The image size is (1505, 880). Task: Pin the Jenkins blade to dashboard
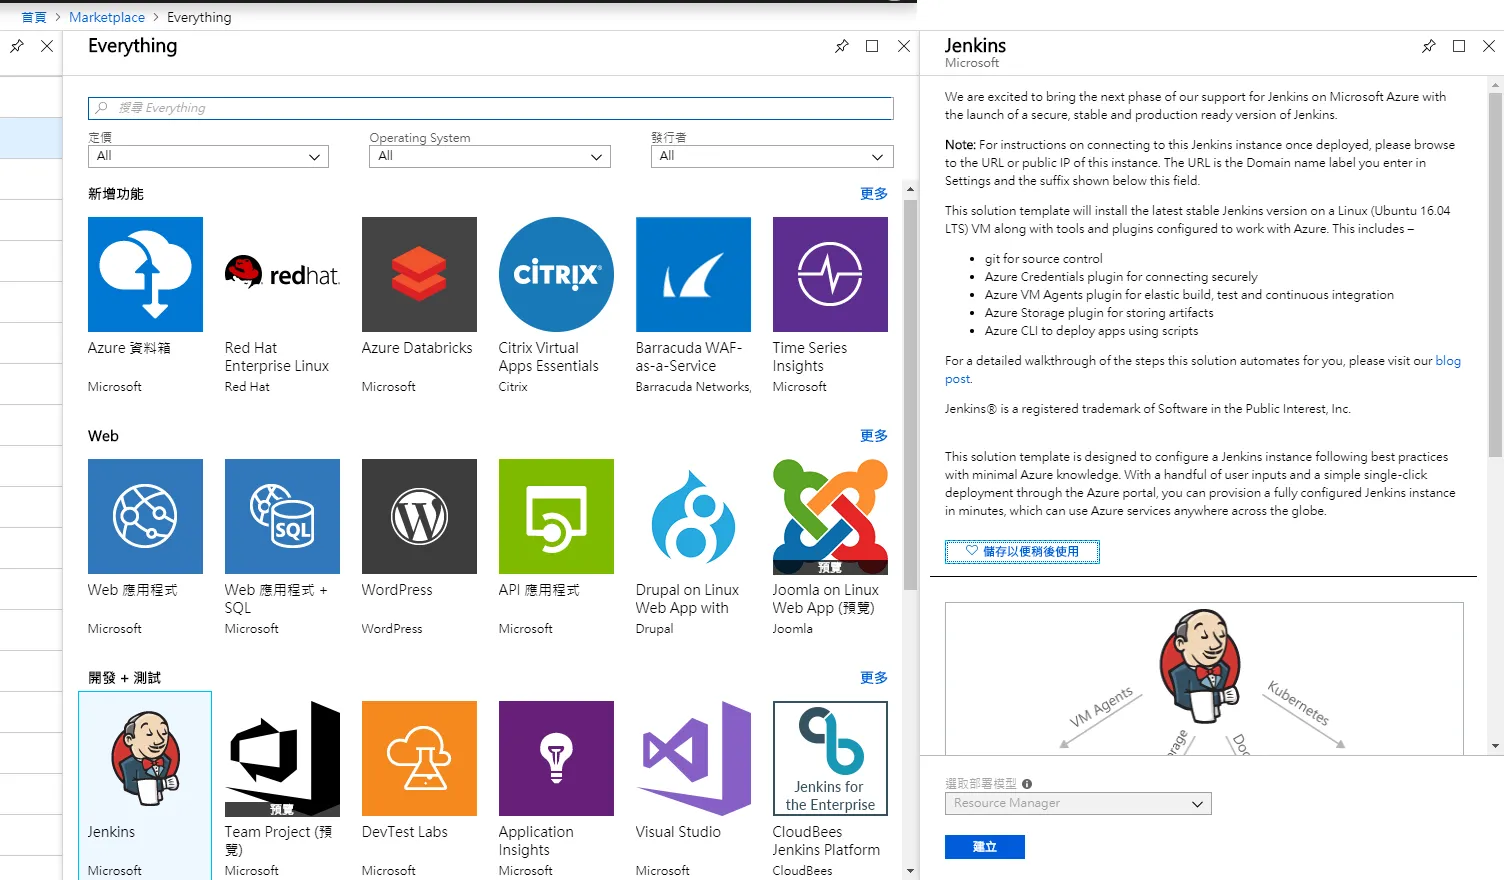pos(1428,46)
